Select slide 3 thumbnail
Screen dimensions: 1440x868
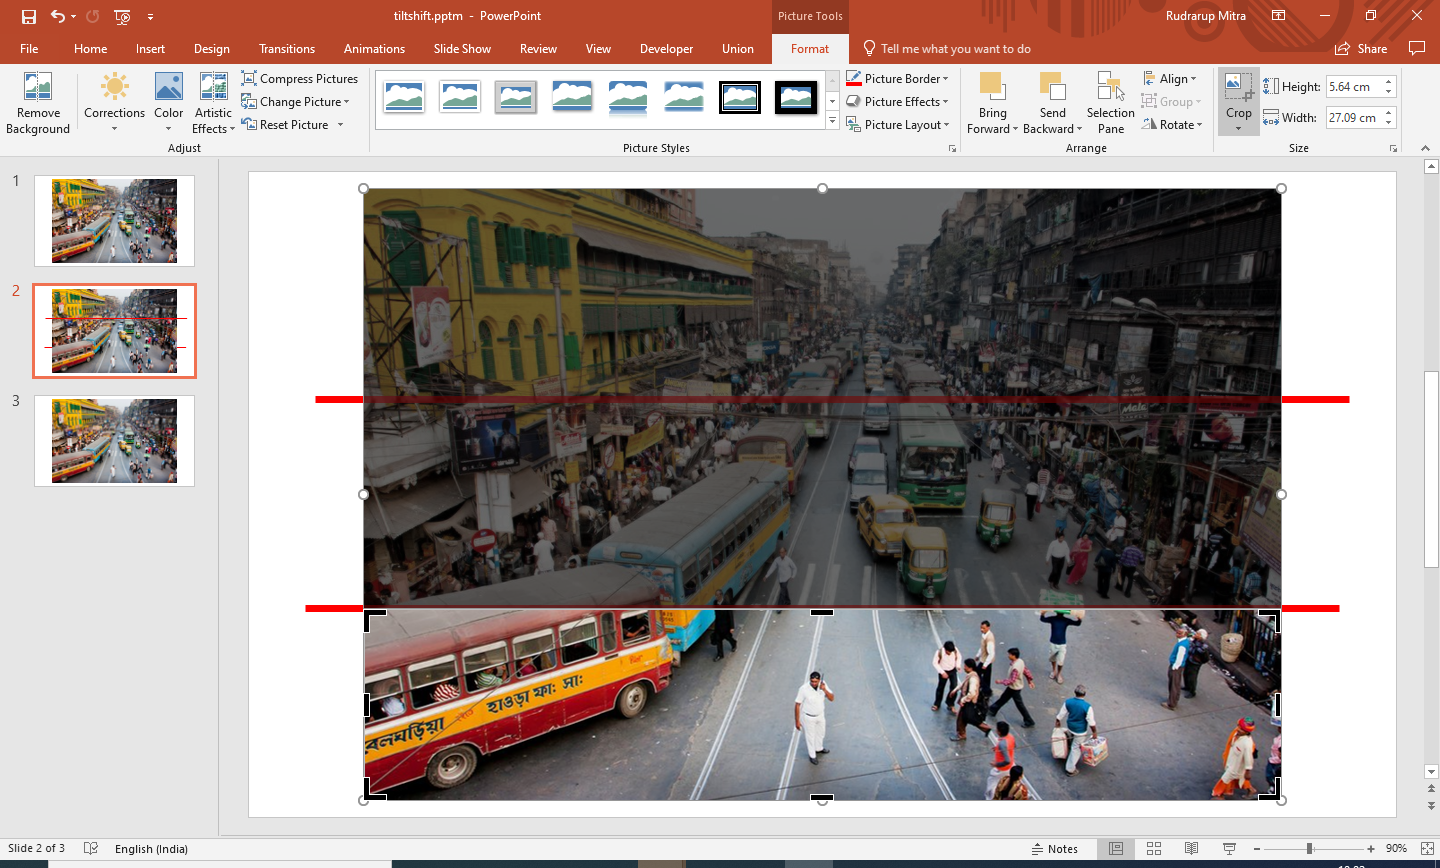click(x=114, y=441)
